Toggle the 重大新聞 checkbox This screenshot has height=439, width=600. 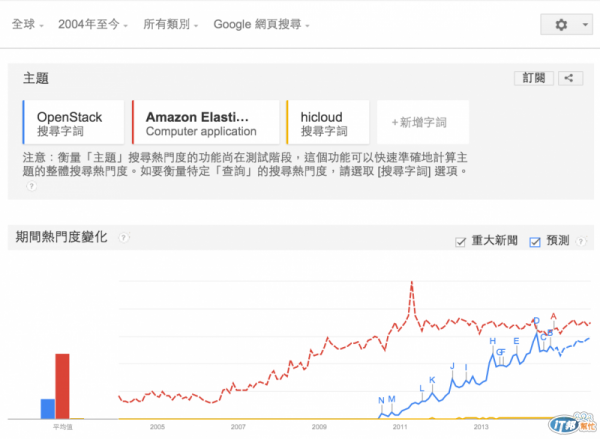point(461,241)
